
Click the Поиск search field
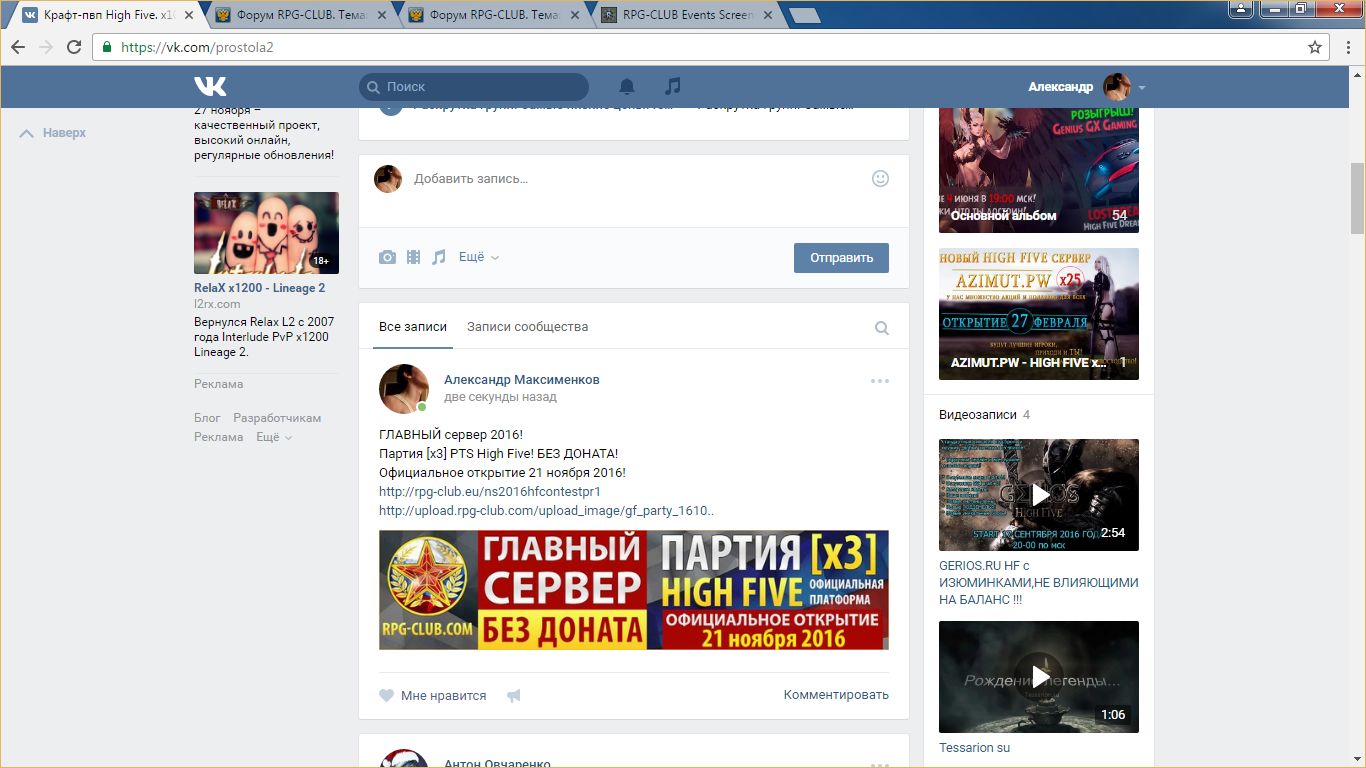pos(474,87)
